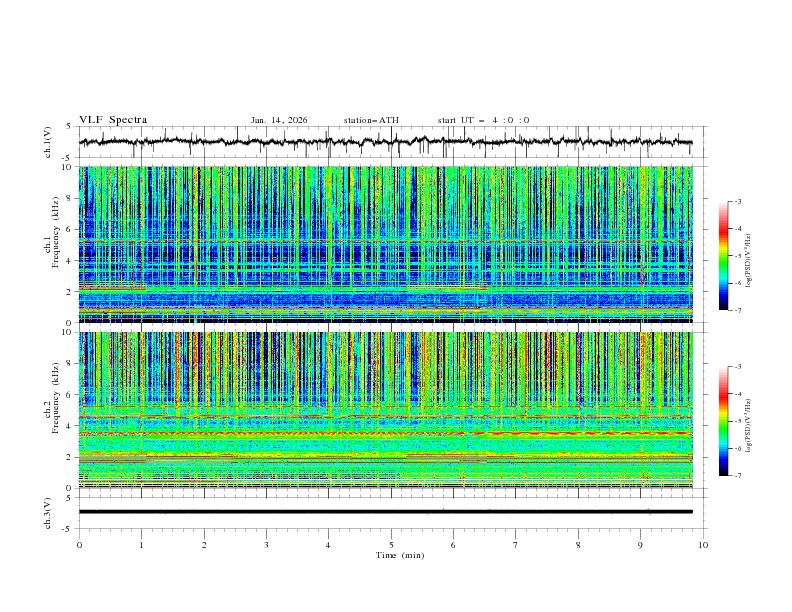Click the ch.1 spectrogram color scale bar
Image resolution: width=792 pixels, height=612 pixels.
[x=724, y=256]
